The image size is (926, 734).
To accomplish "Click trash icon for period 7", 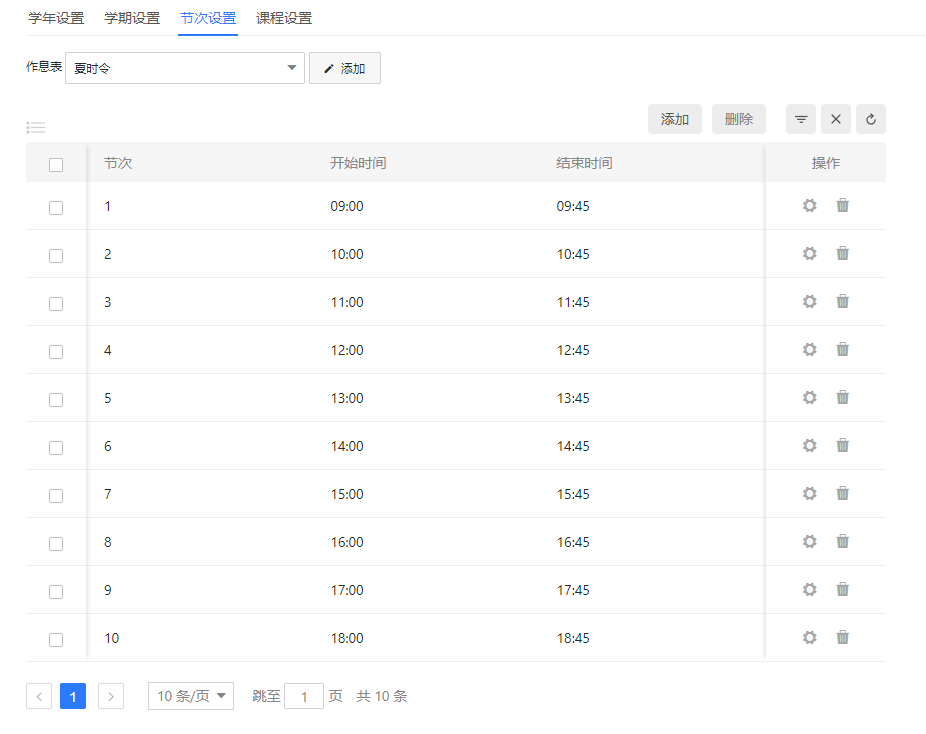I will 843,493.
